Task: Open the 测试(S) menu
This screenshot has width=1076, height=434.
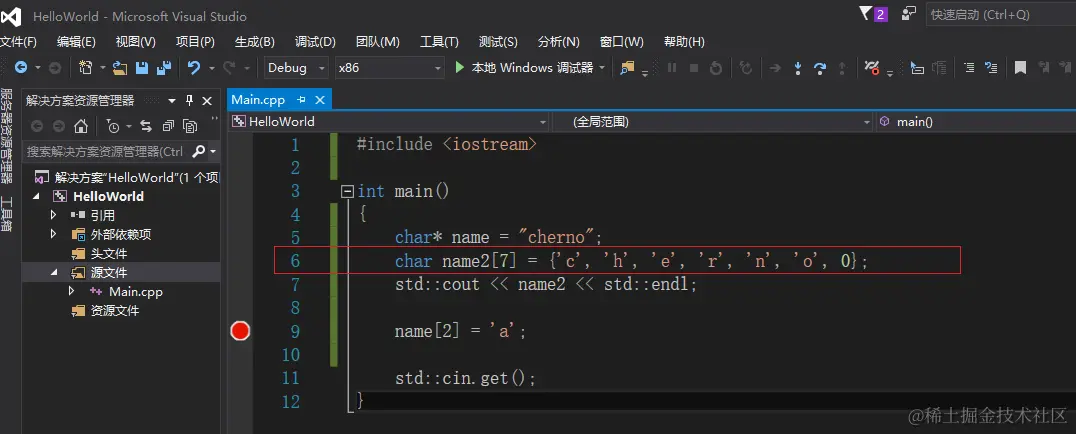Action: pyautogui.click(x=498, y=42)
